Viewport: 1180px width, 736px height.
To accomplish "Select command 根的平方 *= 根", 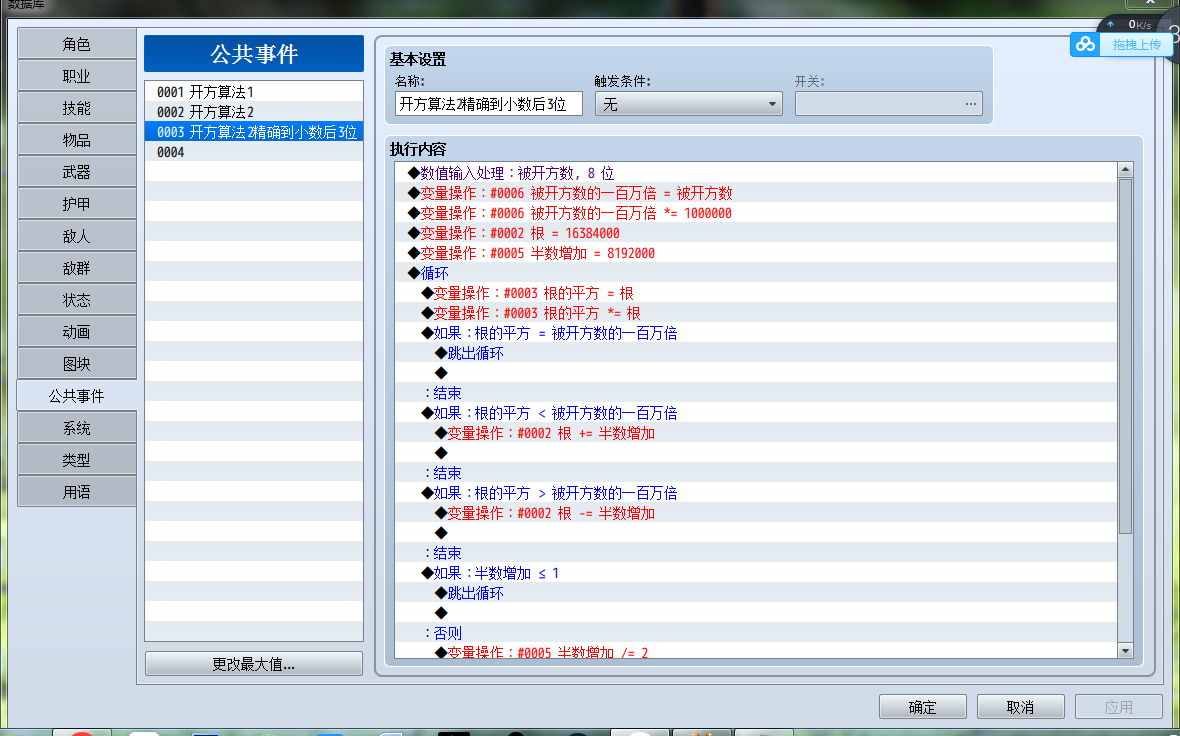I will tap(756, 313).
